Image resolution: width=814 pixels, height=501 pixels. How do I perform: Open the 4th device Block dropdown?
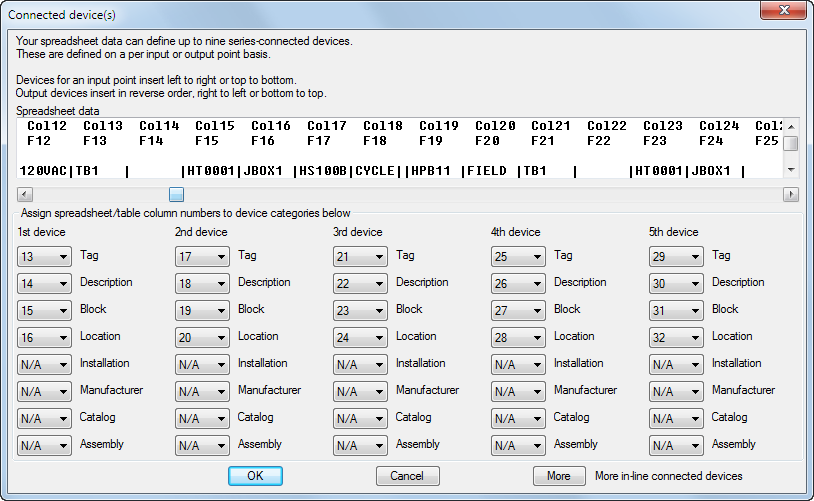[518, 310]
